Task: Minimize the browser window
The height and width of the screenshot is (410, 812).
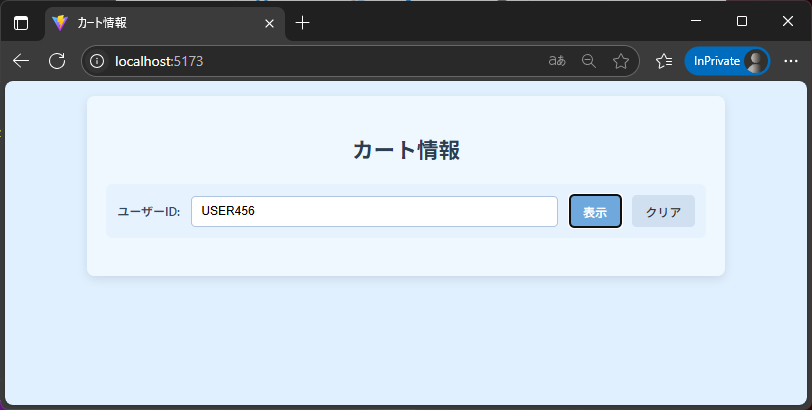Action: pos(696,21)
